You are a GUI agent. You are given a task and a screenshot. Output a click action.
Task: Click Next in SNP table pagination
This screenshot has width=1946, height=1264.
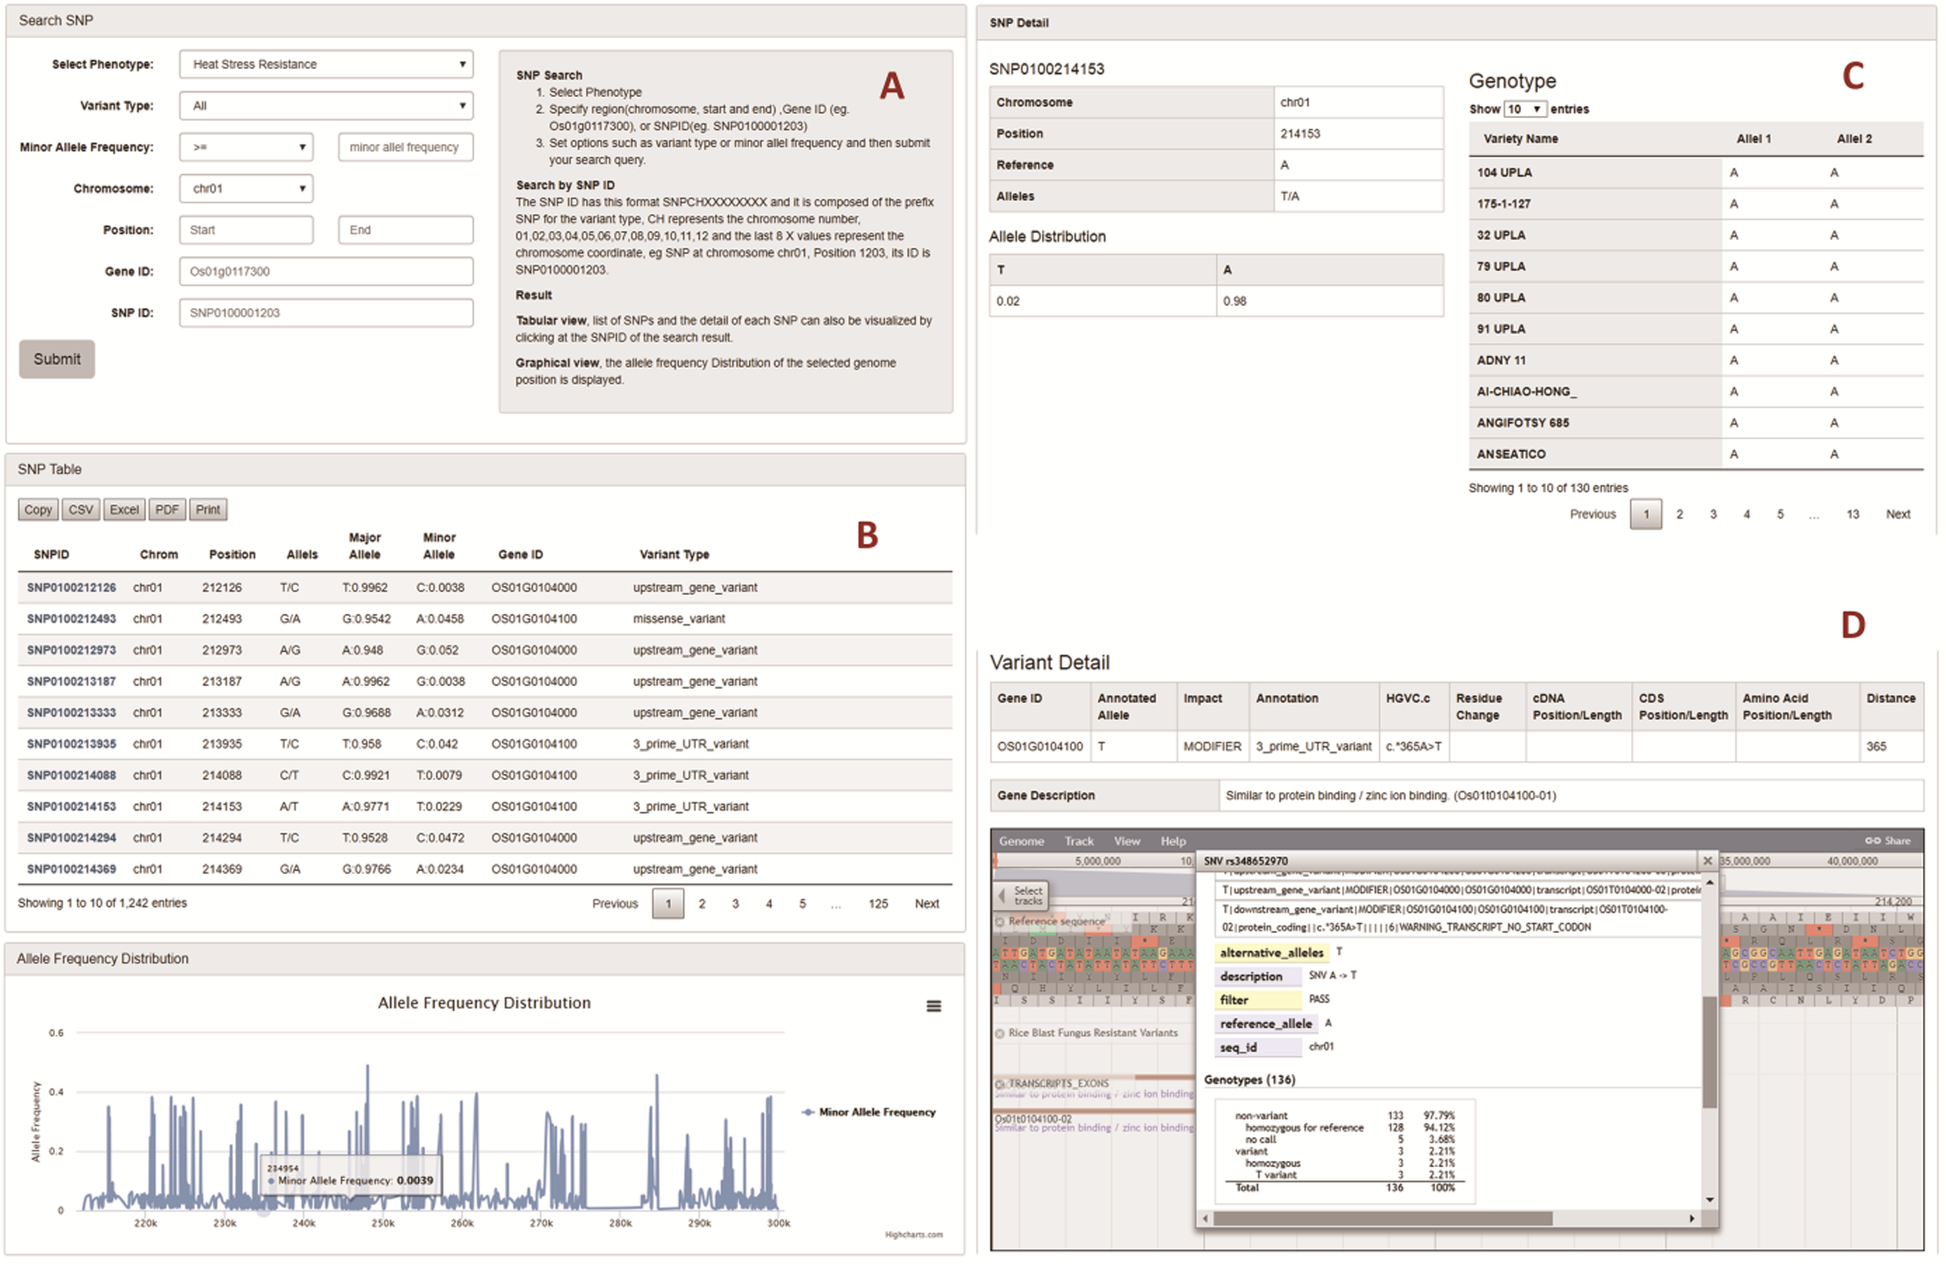pyautogui.click(x=927, y=904)
